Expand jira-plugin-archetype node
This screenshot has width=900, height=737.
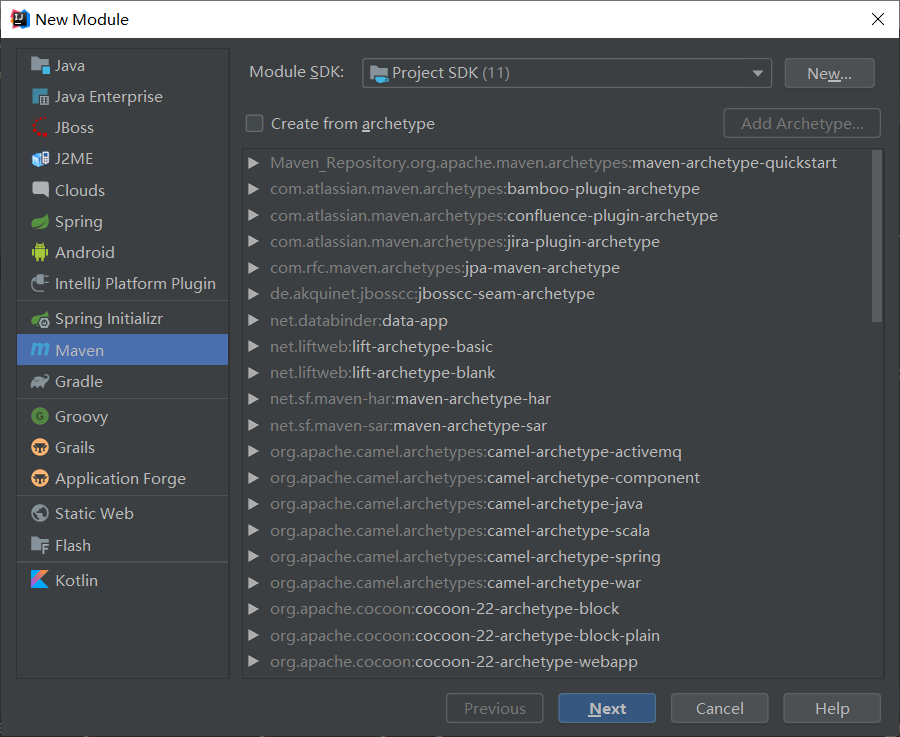pos(253,242)
